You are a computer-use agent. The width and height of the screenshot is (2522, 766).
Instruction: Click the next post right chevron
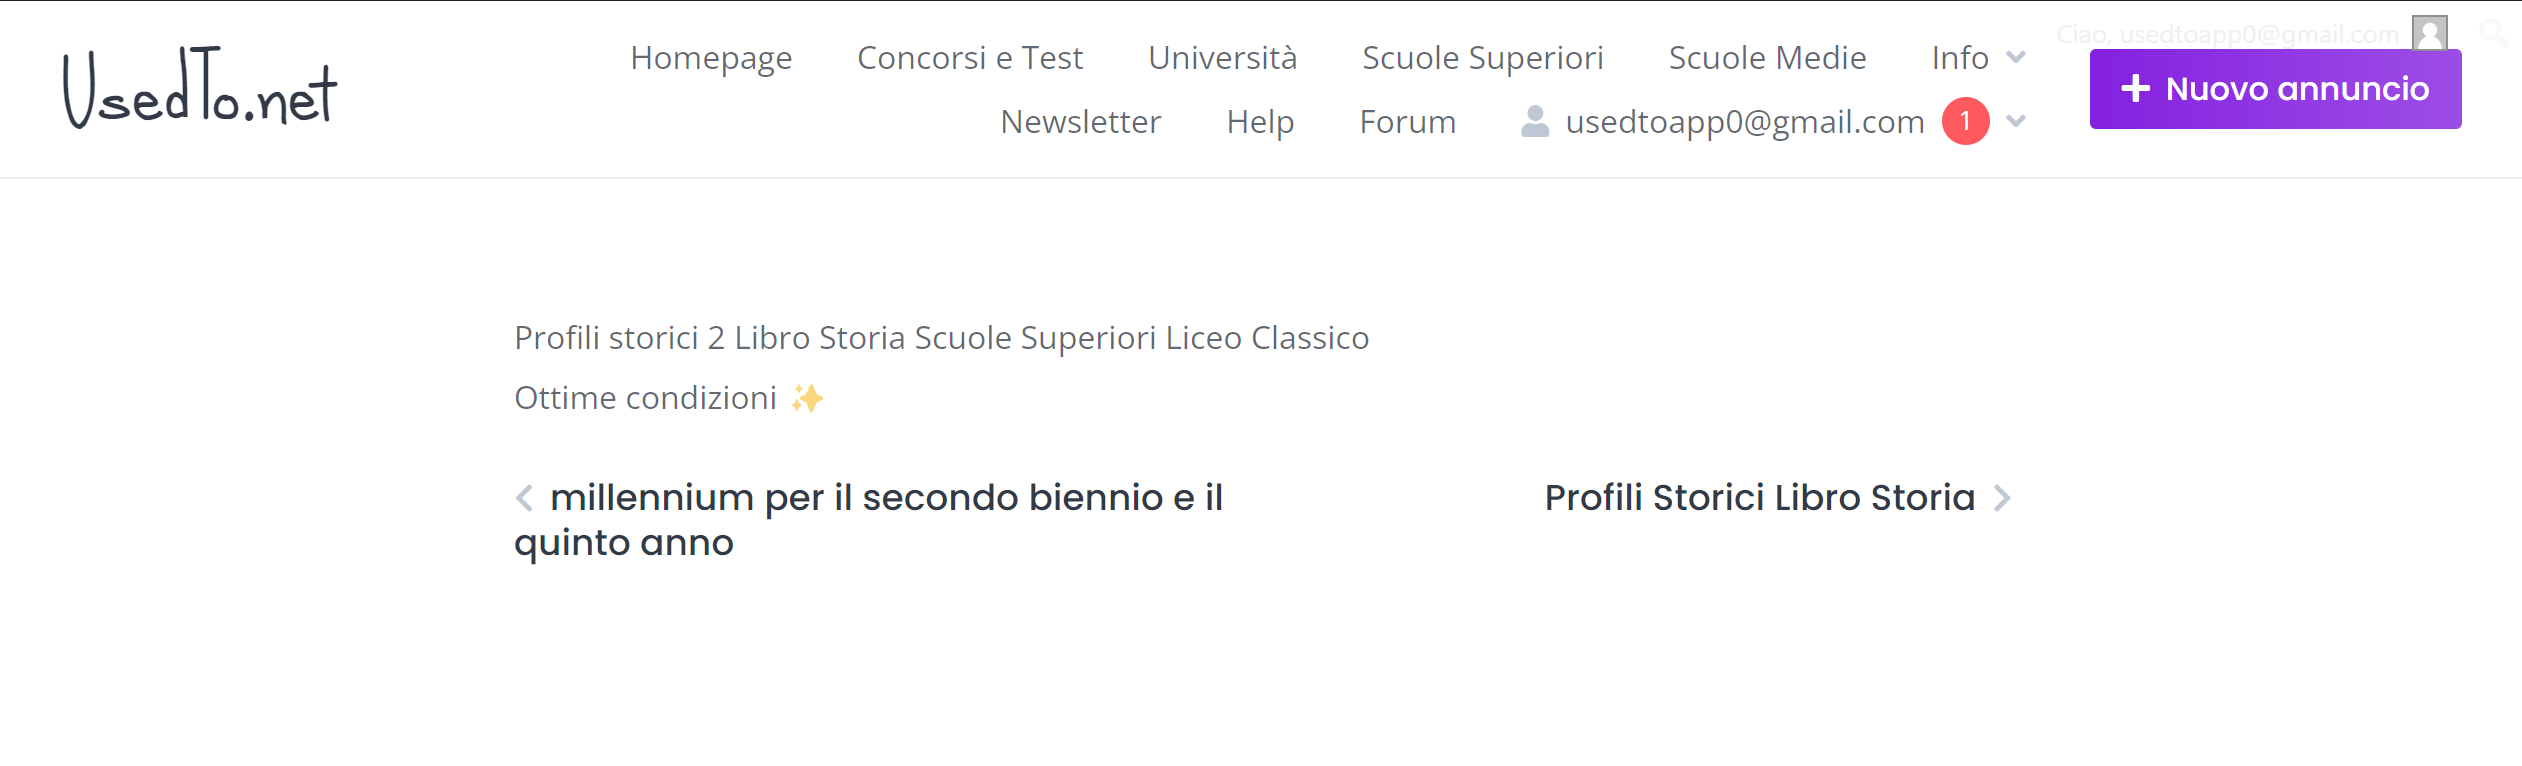point(2002,498)
